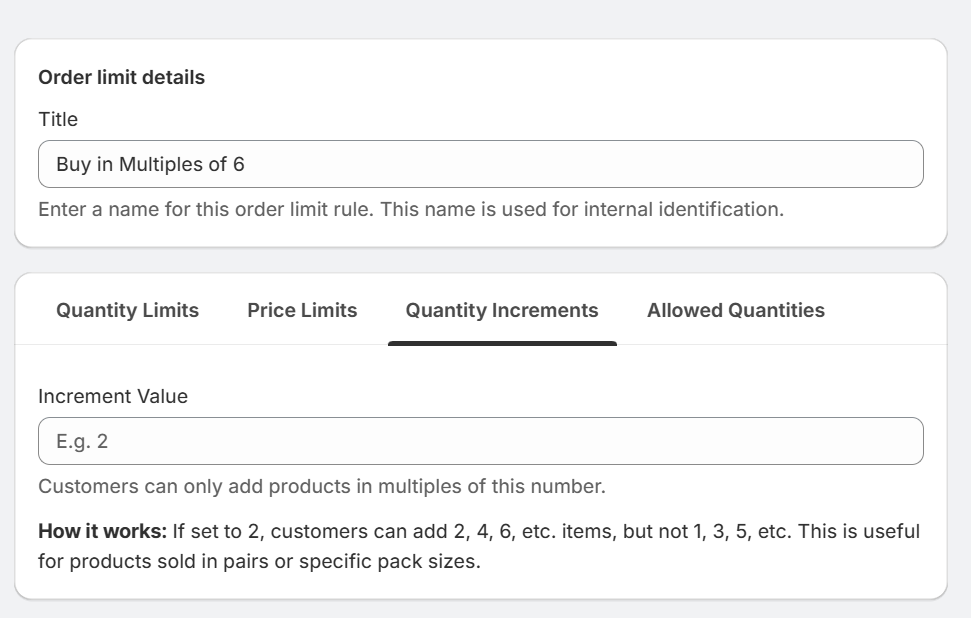
Task: Click the underline beneath Quantity Increments tab
Action: (x=502, y=343)
